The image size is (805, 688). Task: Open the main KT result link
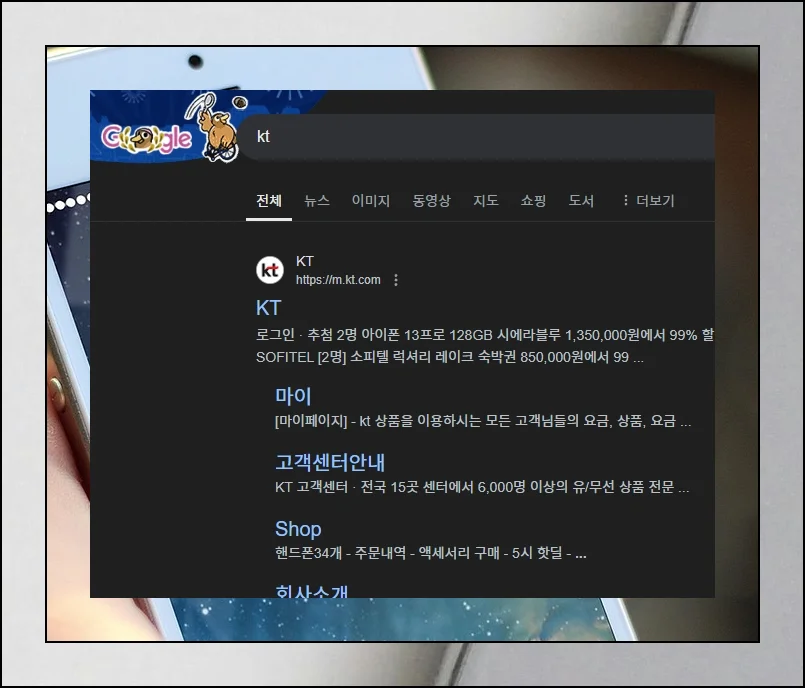tap(268, 308)
